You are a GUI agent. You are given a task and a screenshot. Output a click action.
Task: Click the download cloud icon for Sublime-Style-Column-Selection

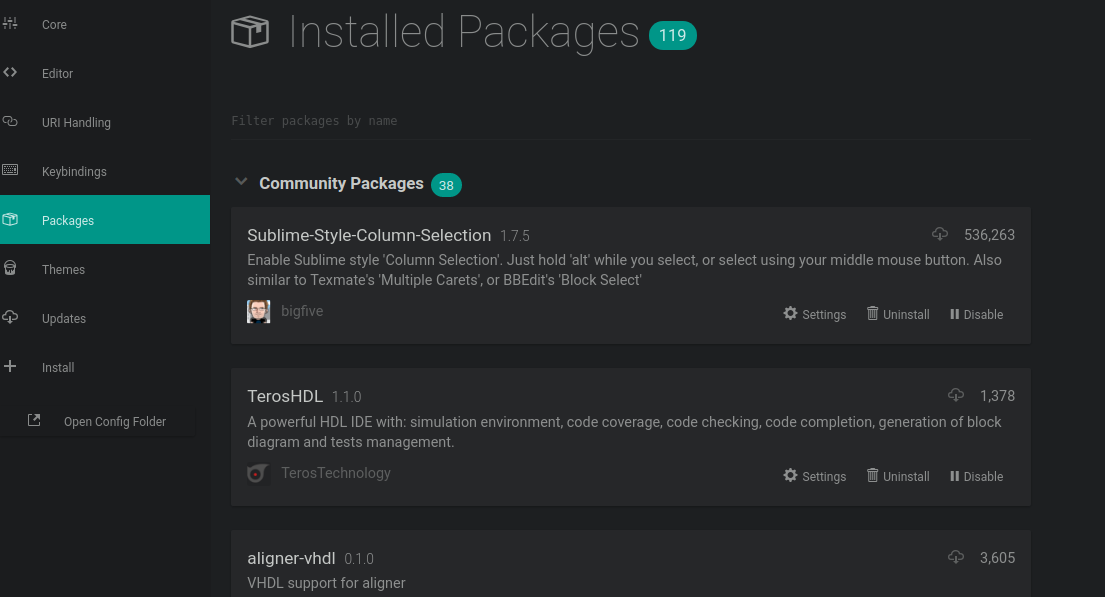[940, 233]
